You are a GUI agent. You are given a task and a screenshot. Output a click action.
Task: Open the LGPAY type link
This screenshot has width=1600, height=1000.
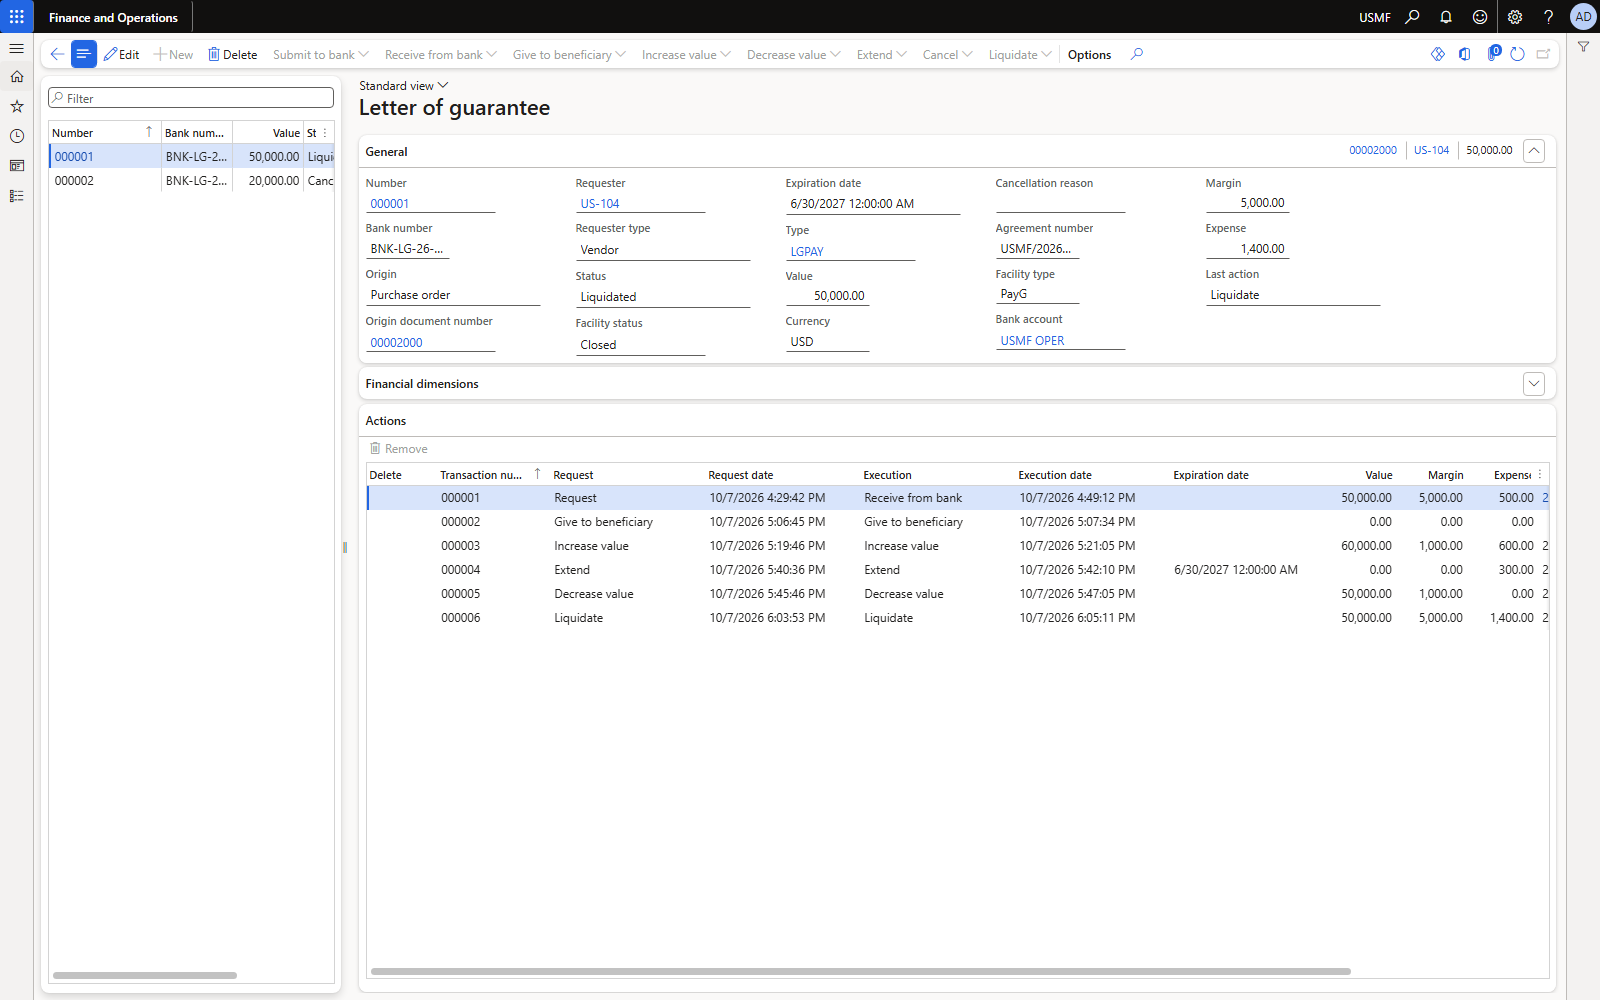coord(807,251)
